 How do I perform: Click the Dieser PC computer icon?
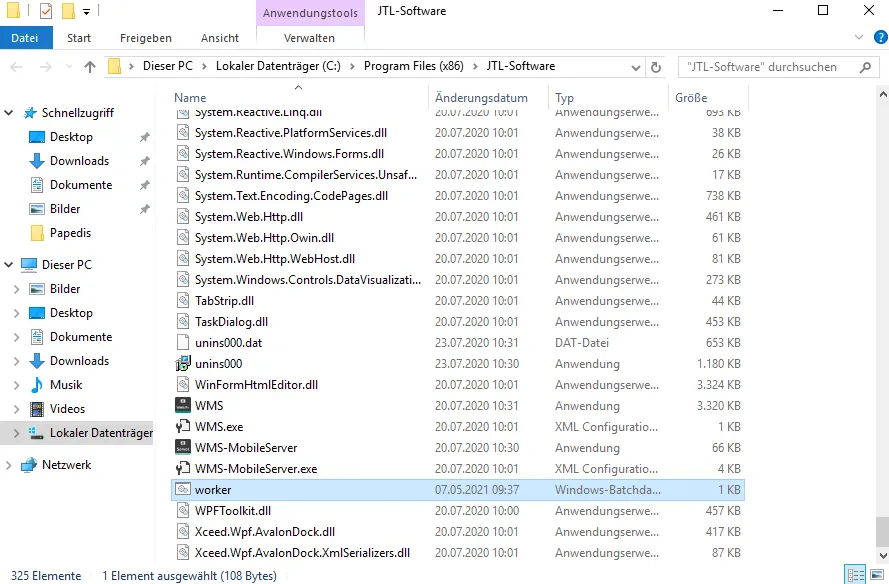[29, 264]
